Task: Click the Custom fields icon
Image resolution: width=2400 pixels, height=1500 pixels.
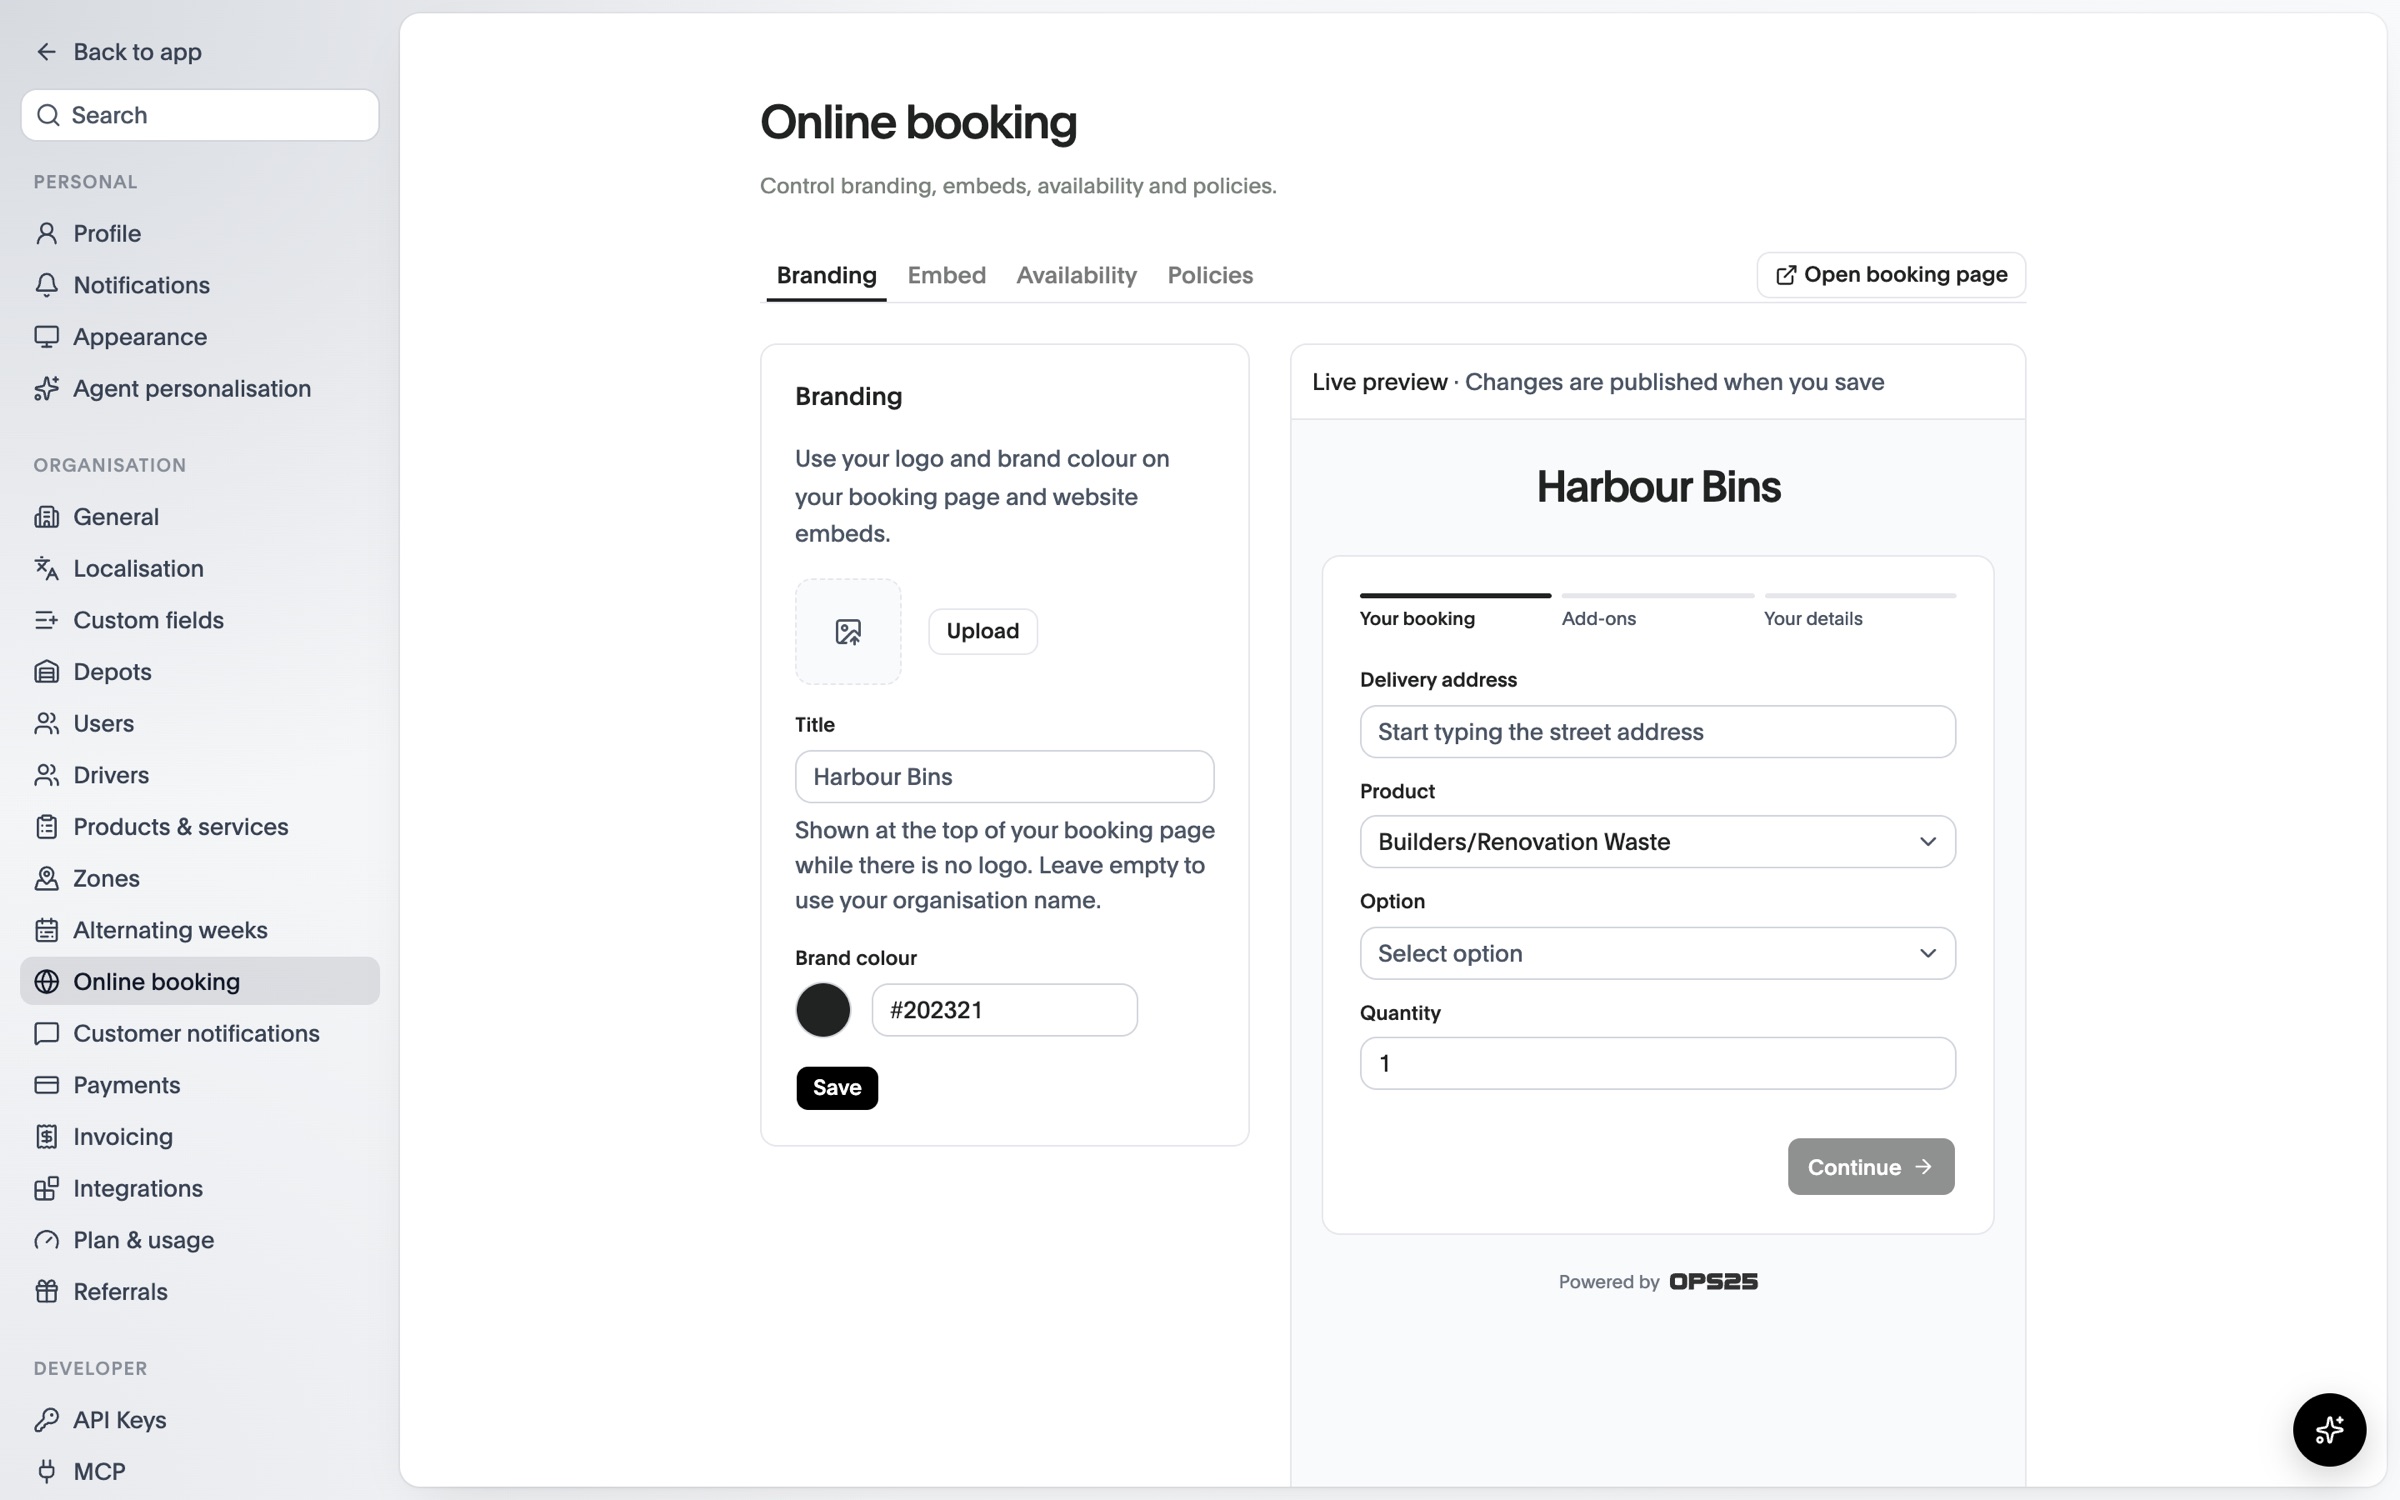Action: point(46,620)
